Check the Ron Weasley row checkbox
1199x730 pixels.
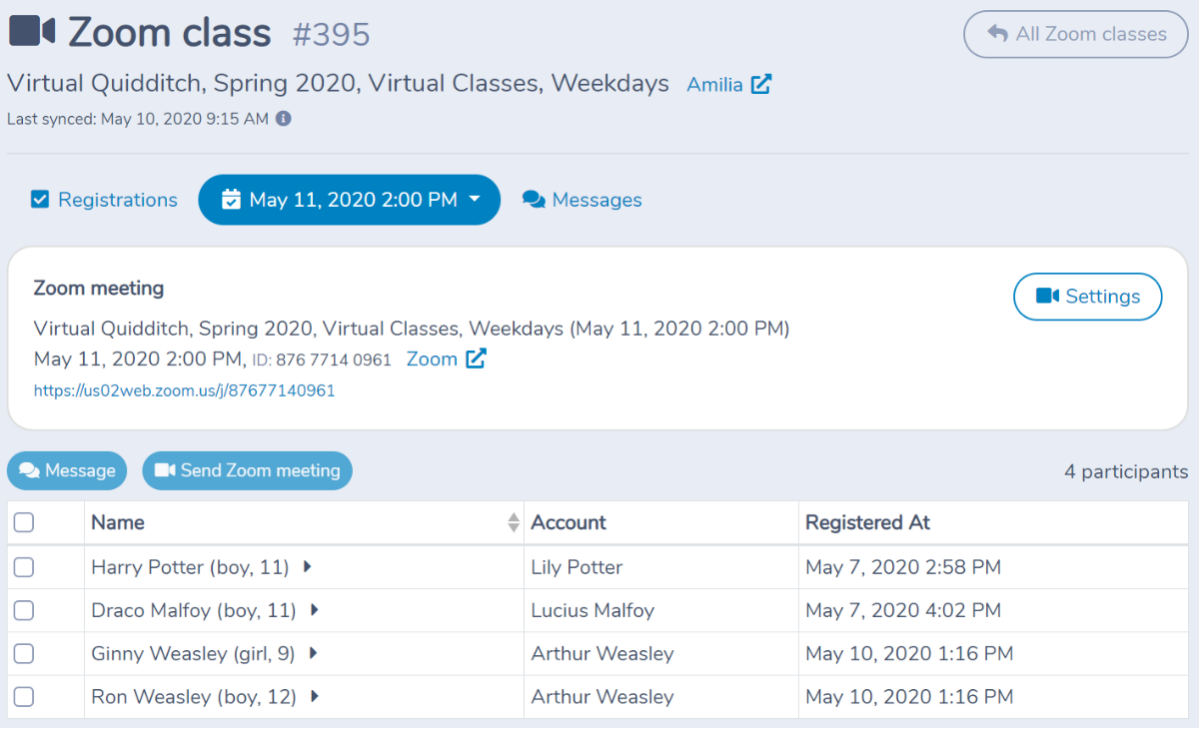point(24,696)
